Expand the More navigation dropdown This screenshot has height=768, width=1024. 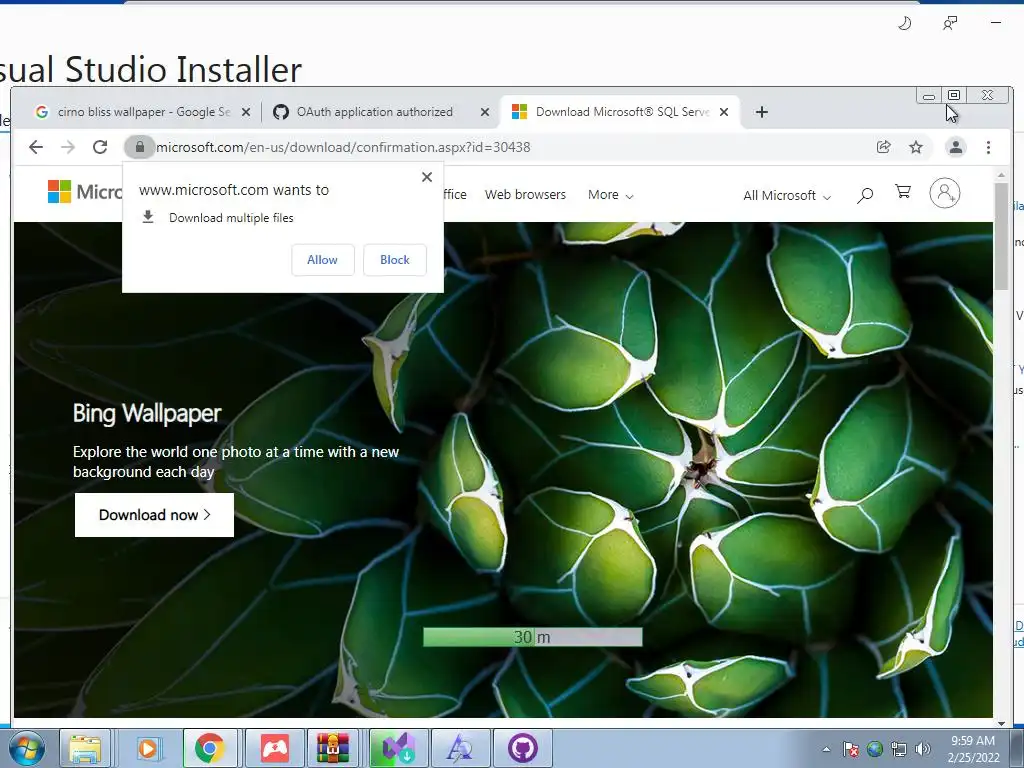click(x=610, y=195)
